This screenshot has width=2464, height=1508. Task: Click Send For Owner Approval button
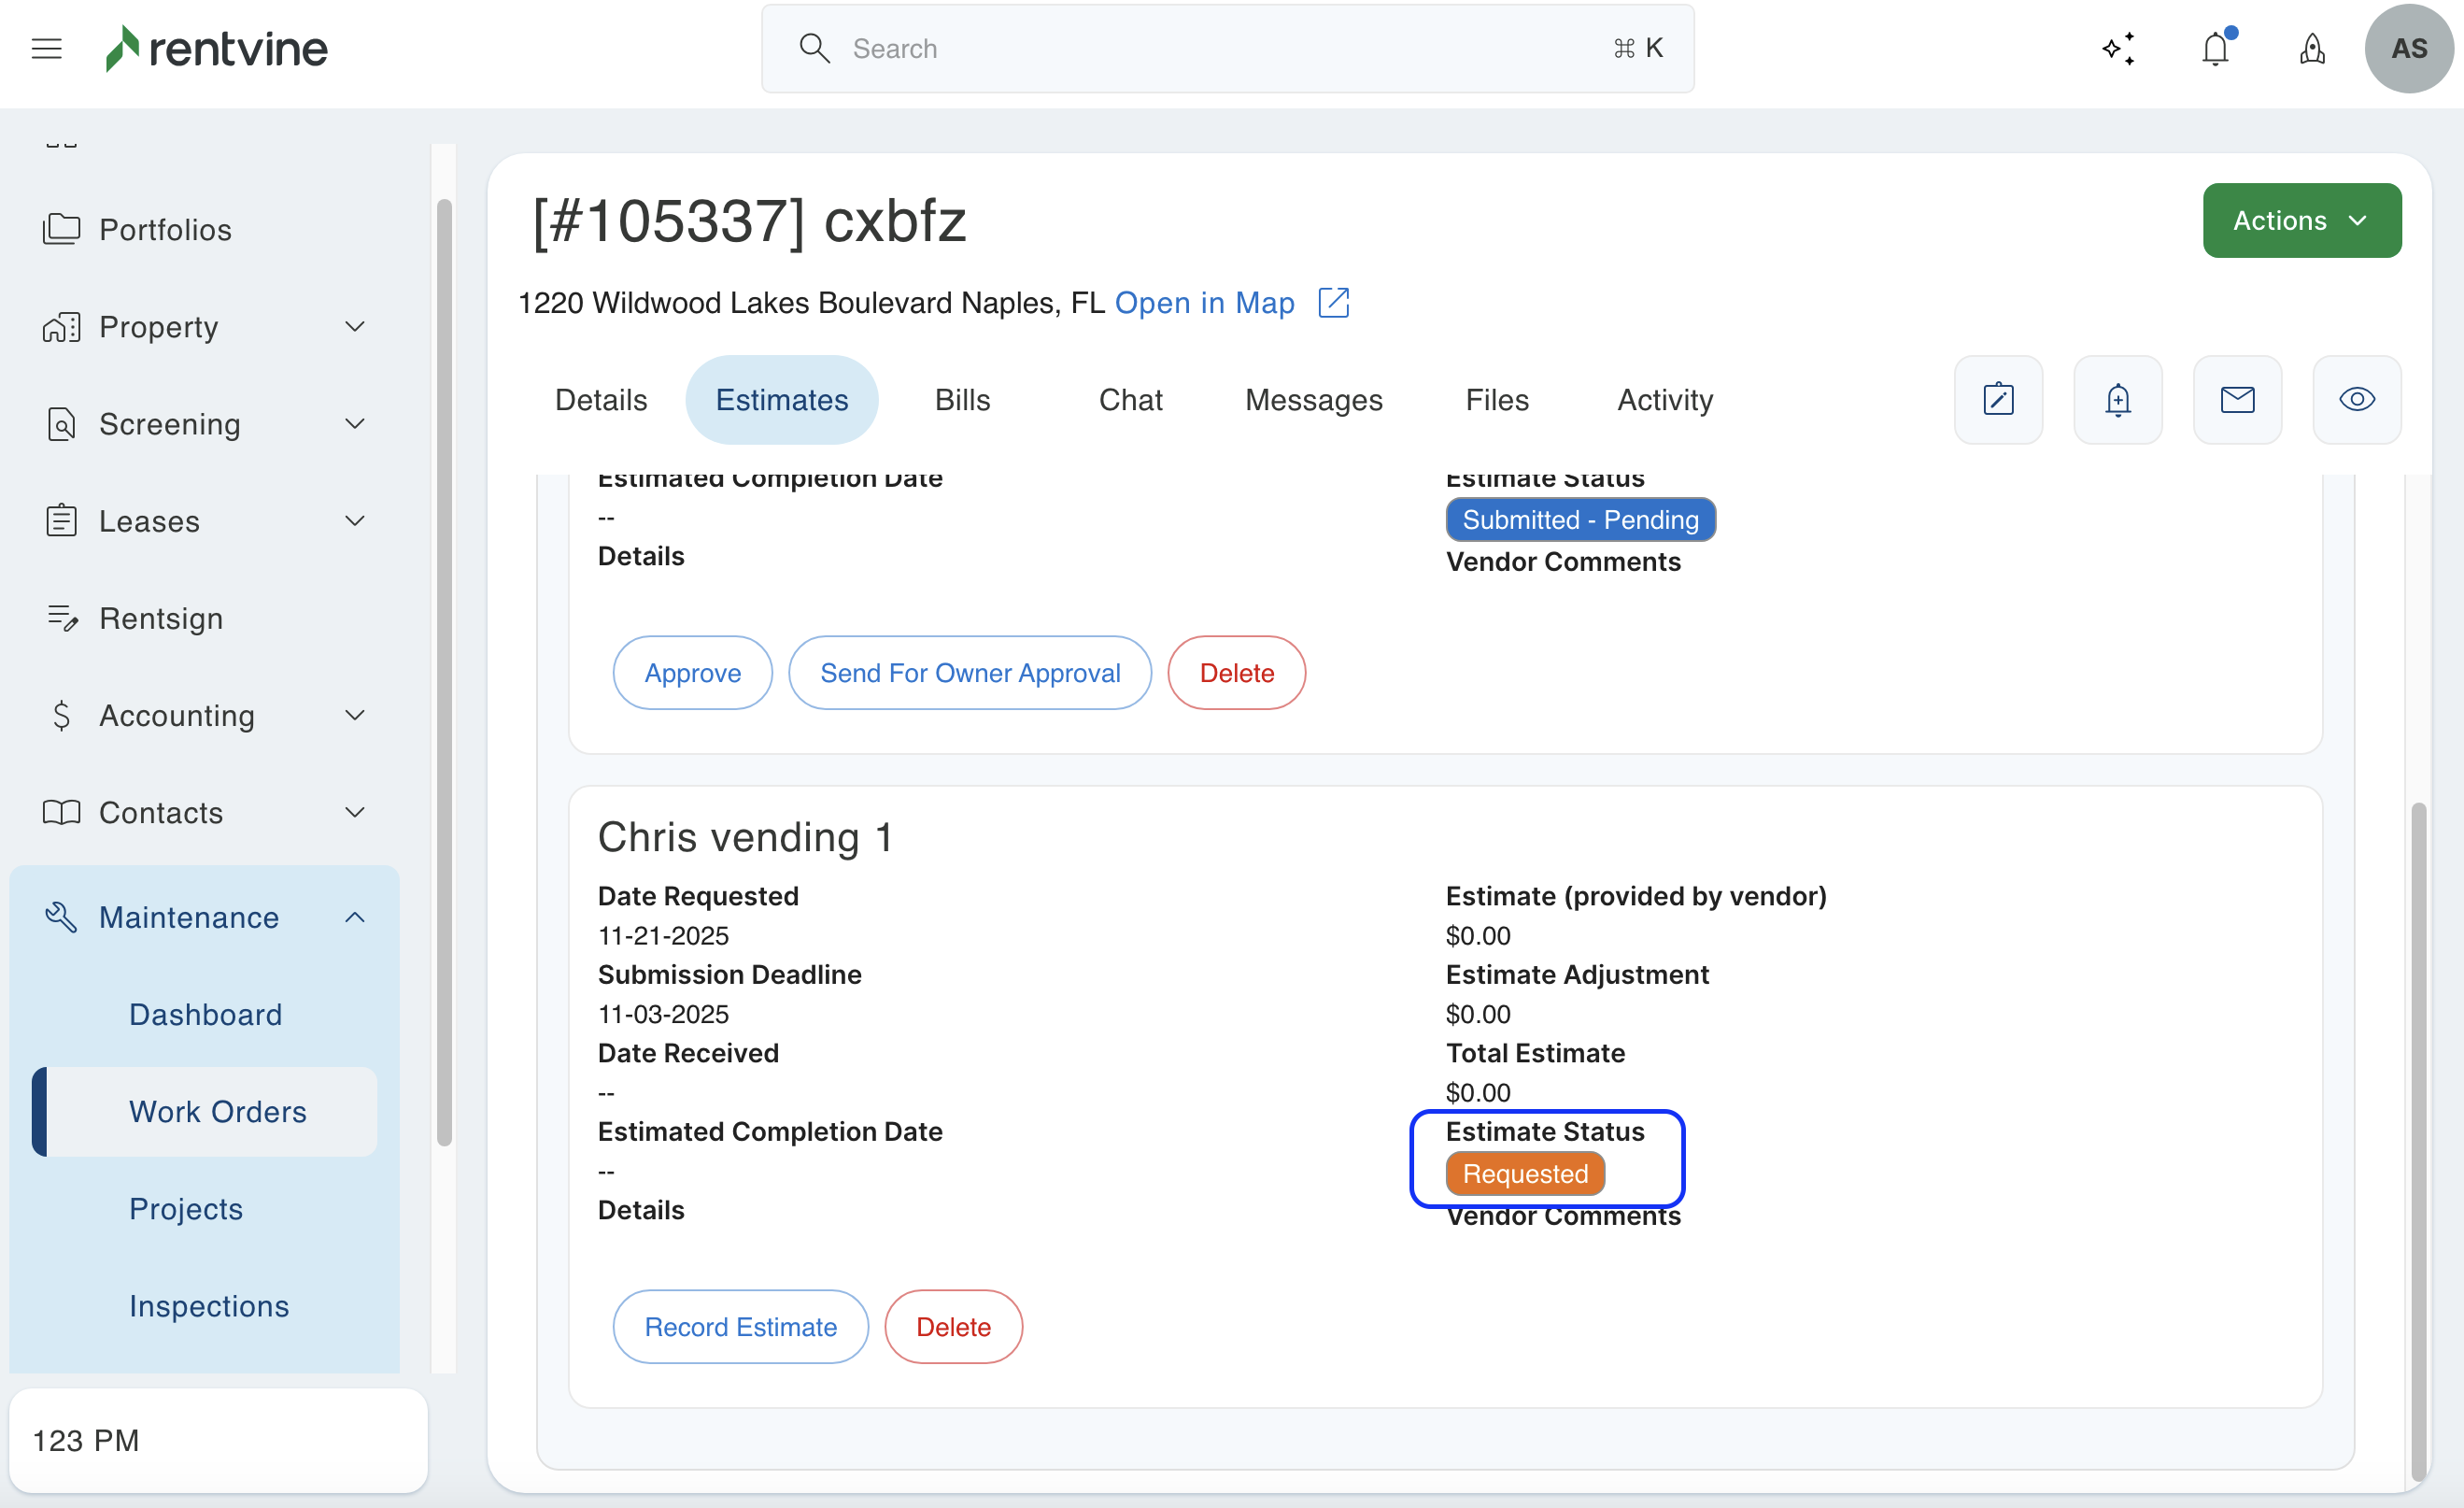coord(969,673)
